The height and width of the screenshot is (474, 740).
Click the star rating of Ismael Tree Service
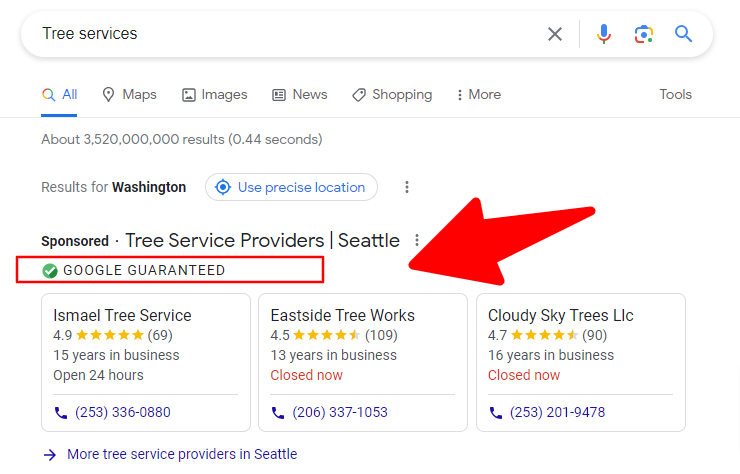[x=110, y=335]
